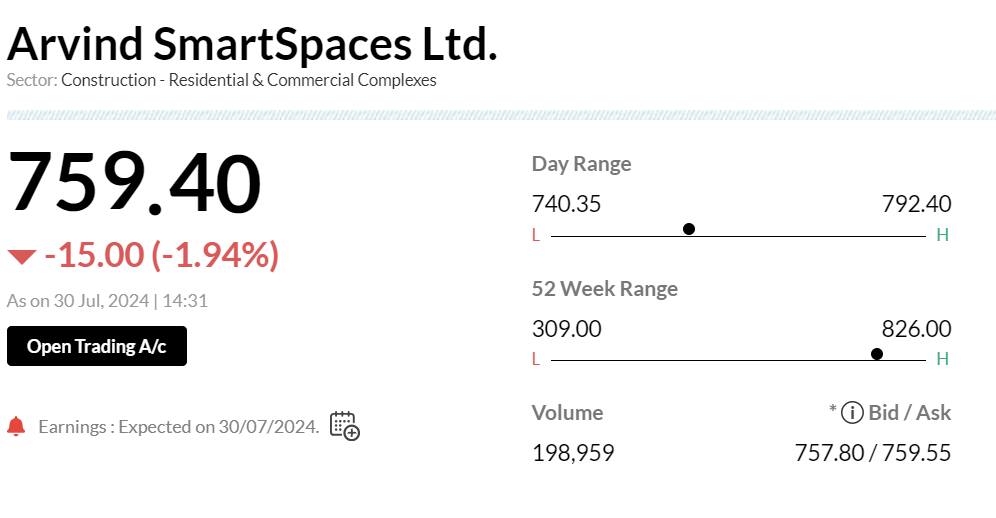Add earnings date to calendar icon
The height and width of the screenshot is (518, 996).
click(344, 426)
